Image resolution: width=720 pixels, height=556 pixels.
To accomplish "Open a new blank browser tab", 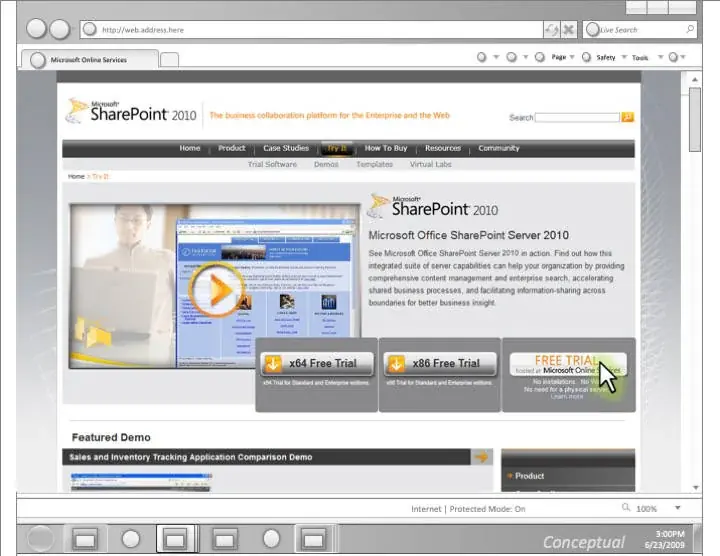I will pos(169,60).
